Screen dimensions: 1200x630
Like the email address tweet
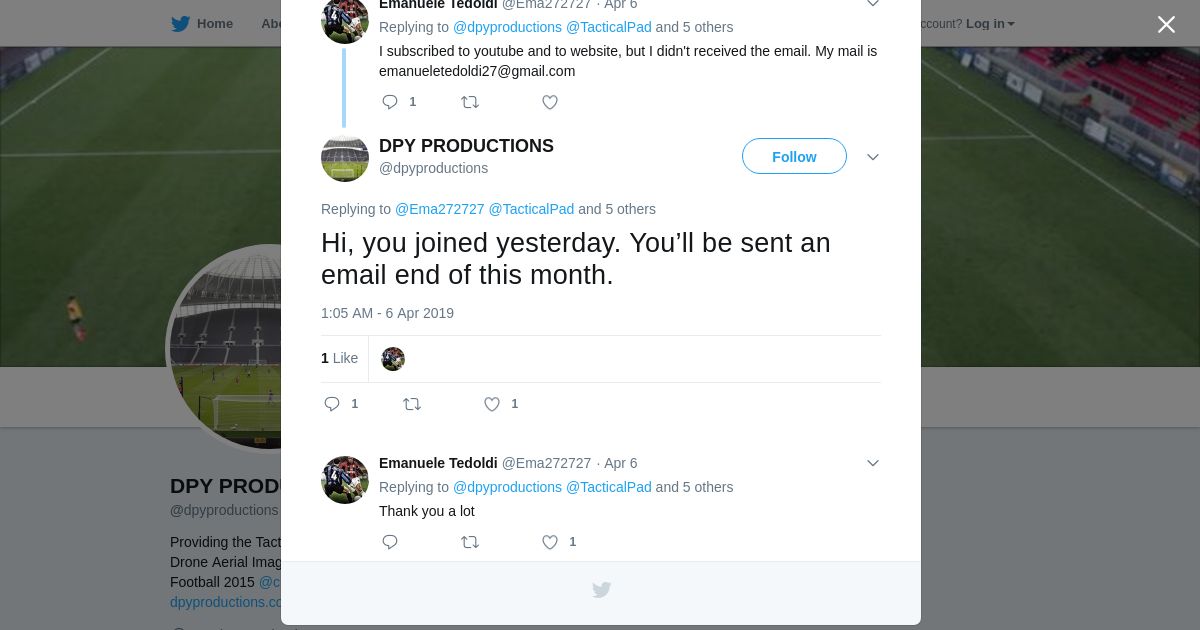click(550, 102)
